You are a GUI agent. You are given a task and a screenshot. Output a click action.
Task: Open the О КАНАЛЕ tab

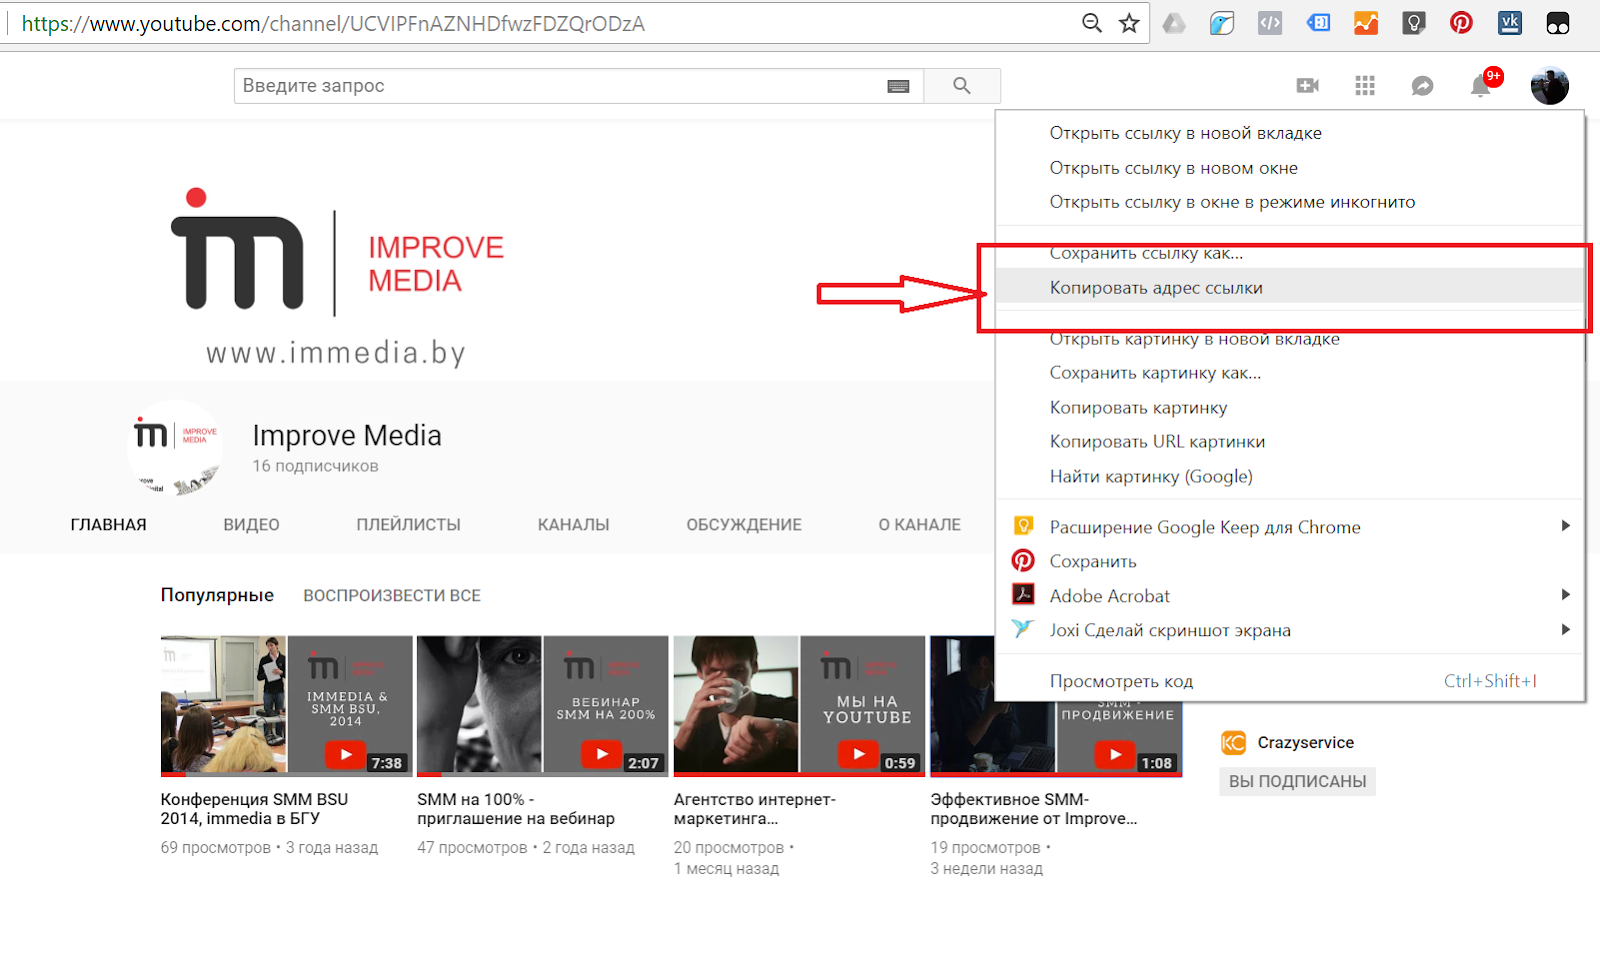[x=920, y=525]
